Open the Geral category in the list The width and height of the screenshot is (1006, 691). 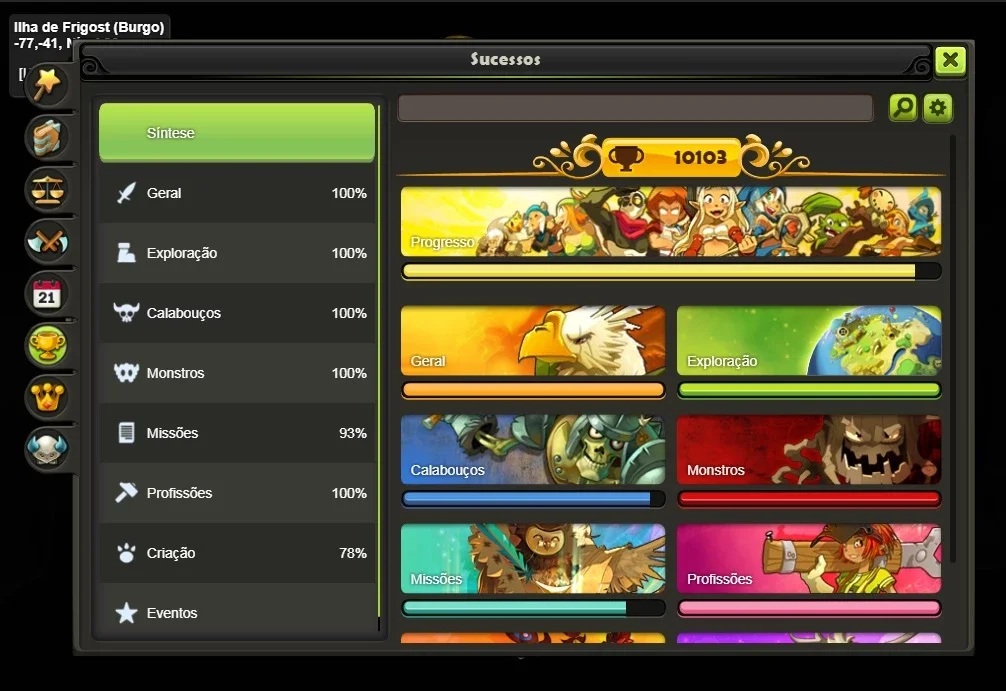[237, 192]
